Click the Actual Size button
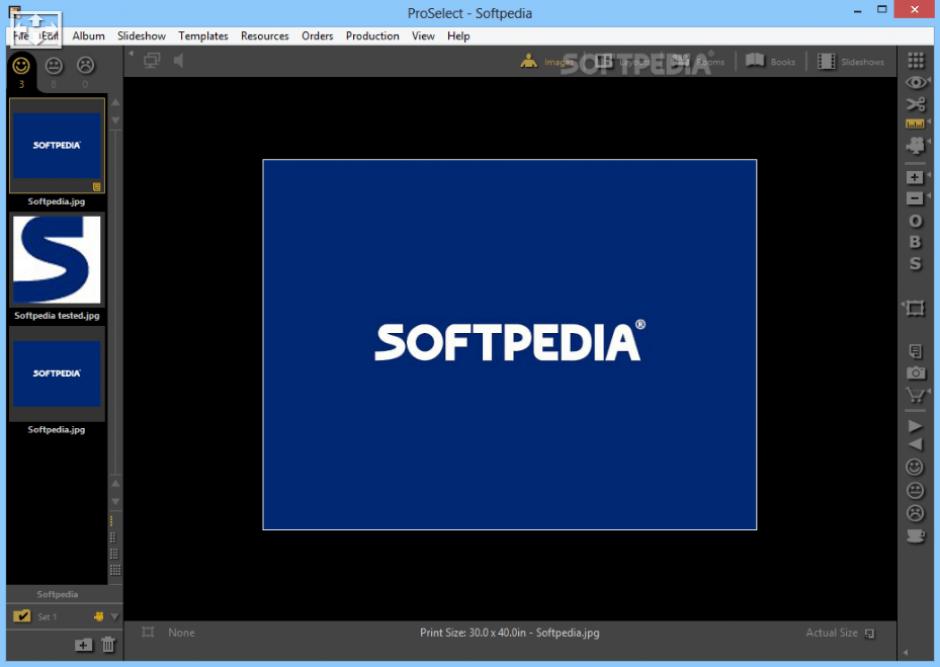Viewport: 940px width, 667px height. pyautogui.click(x=840, y=633)
